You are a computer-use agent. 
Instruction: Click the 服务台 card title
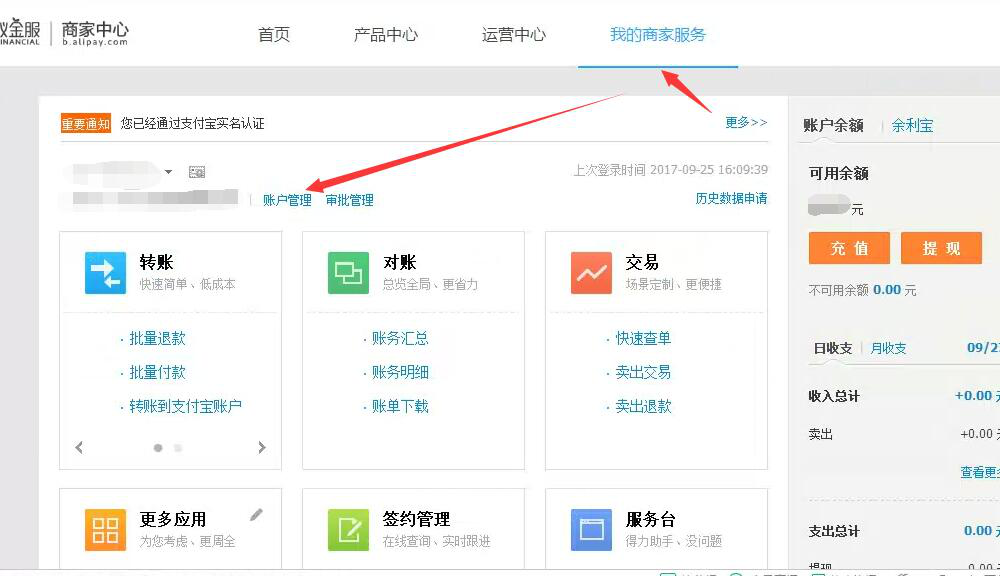650,519
